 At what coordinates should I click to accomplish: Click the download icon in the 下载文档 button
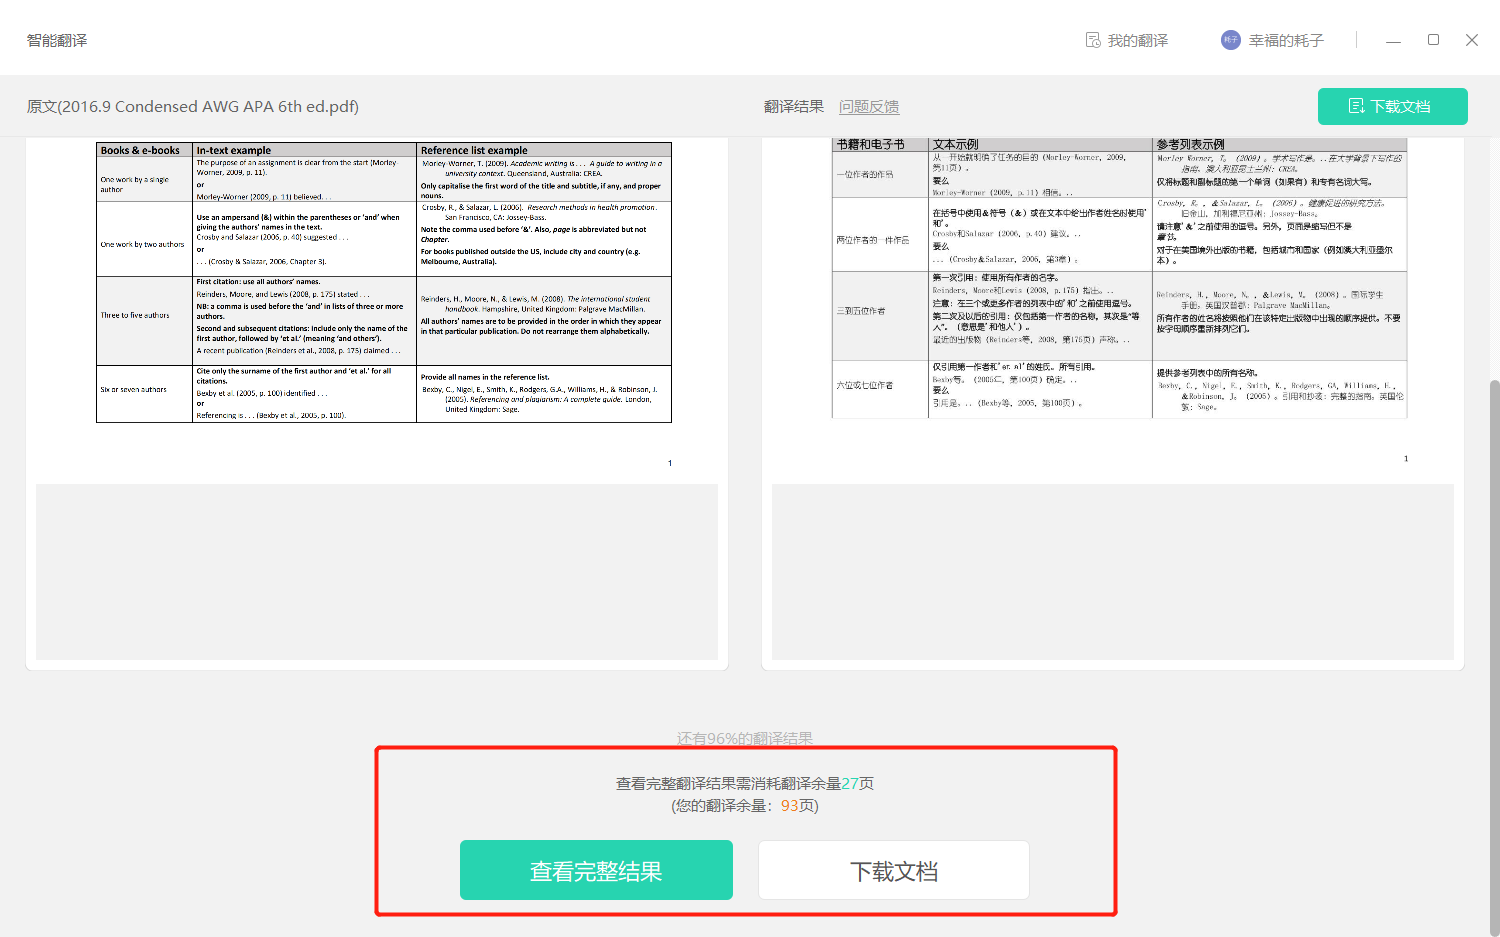[1357, 105]
